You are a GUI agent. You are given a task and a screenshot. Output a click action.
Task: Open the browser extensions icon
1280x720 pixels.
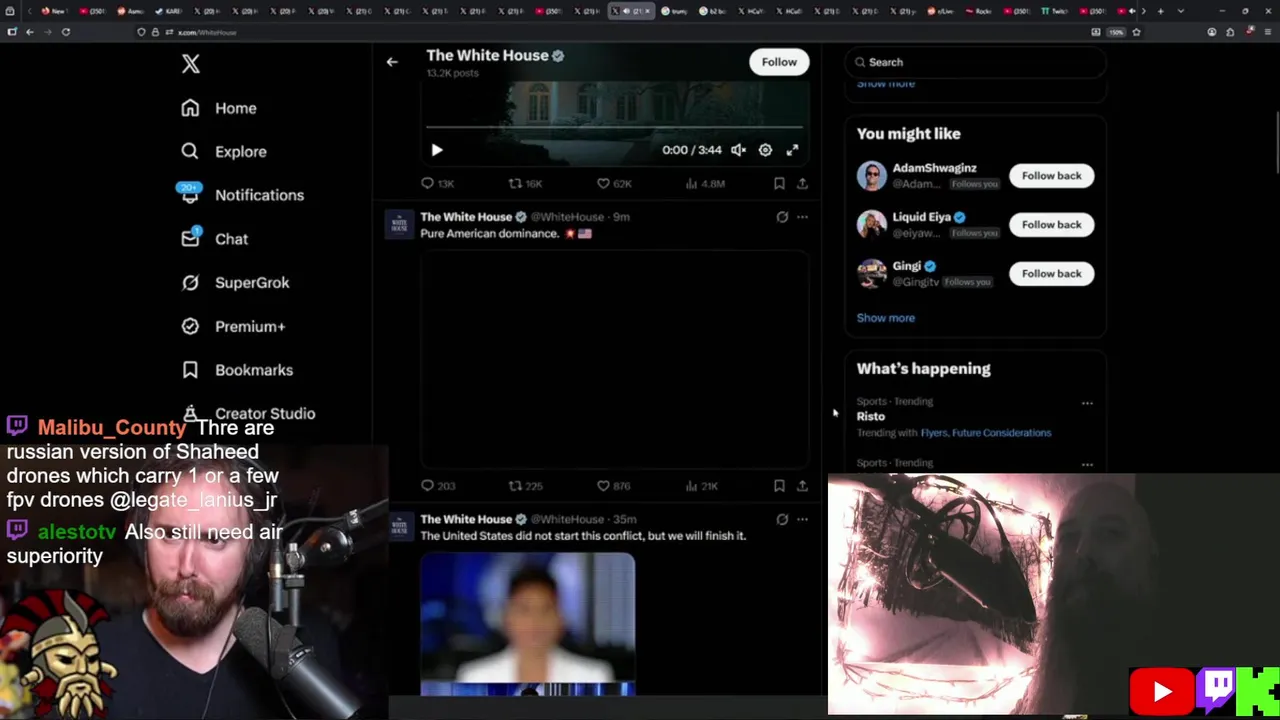click(1230, 32)
